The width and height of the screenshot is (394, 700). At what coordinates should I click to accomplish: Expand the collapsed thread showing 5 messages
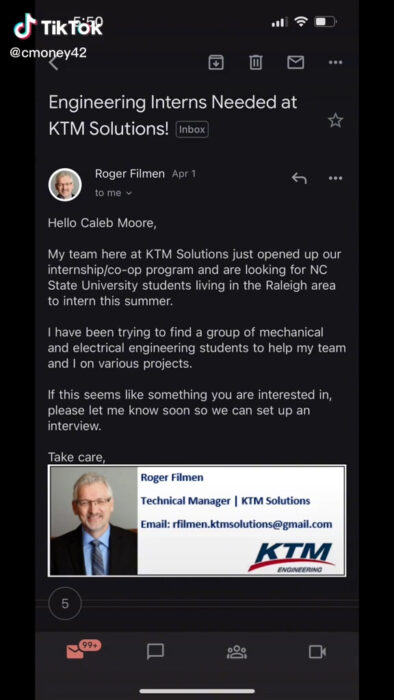click(65, 604)
